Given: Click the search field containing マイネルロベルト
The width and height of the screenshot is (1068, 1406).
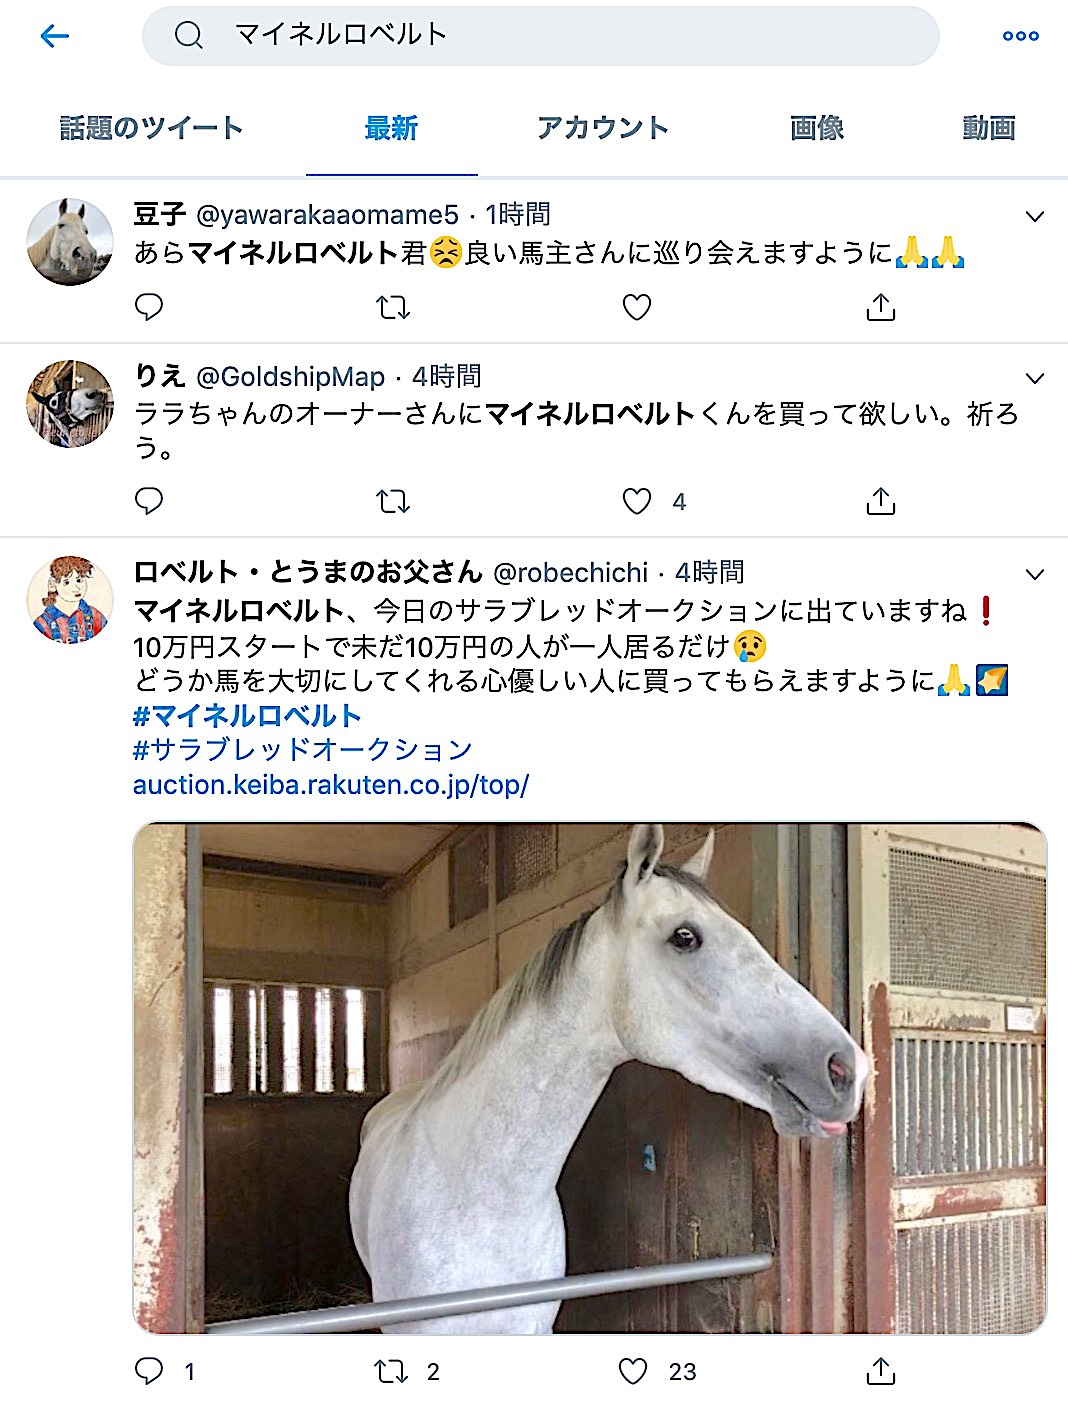Looking at the screenshot, I should click(541, 36).
